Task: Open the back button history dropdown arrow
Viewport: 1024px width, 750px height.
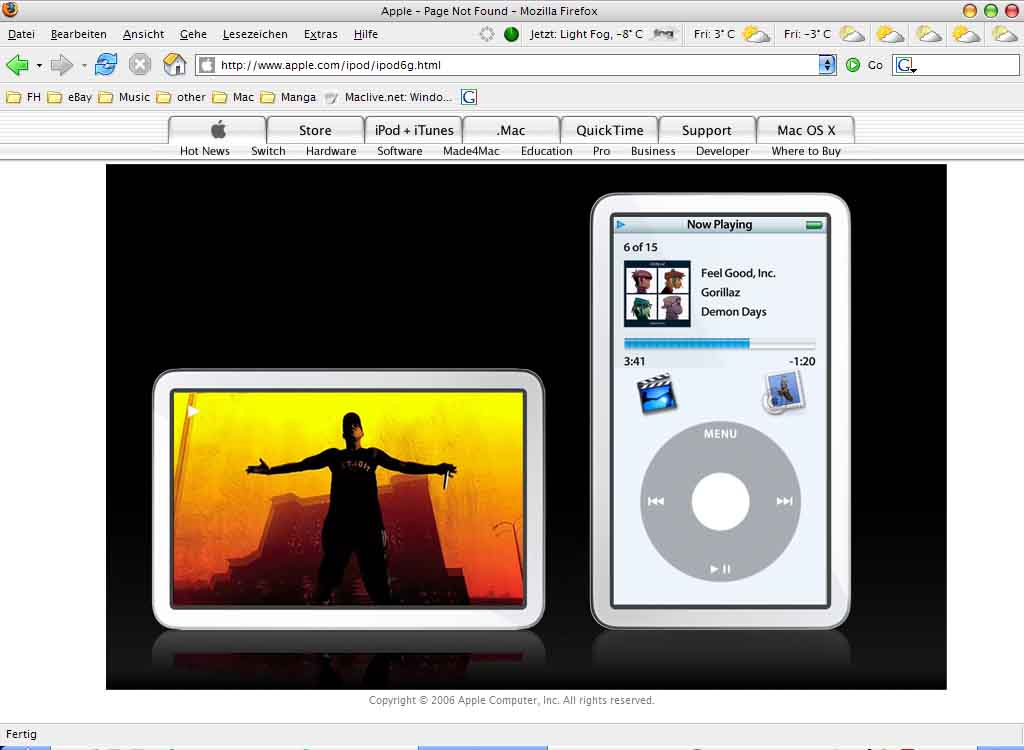Action: click(x=39, y=65)
